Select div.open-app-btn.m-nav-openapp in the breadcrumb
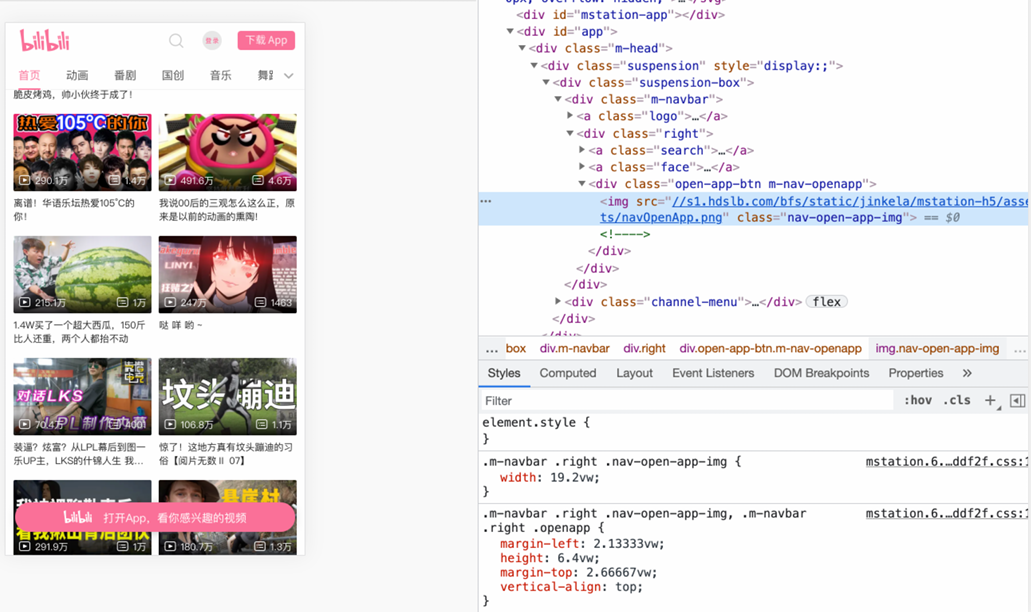The width and height of the screenshot is (1031, 612). coord(771,348)
